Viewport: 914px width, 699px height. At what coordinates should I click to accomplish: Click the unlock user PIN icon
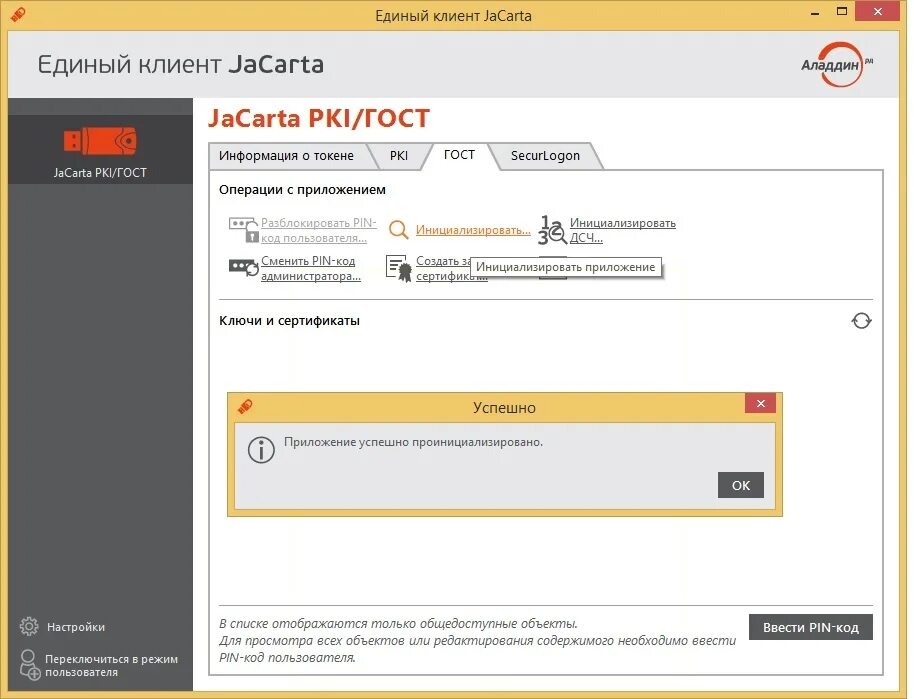click(242, 230)
